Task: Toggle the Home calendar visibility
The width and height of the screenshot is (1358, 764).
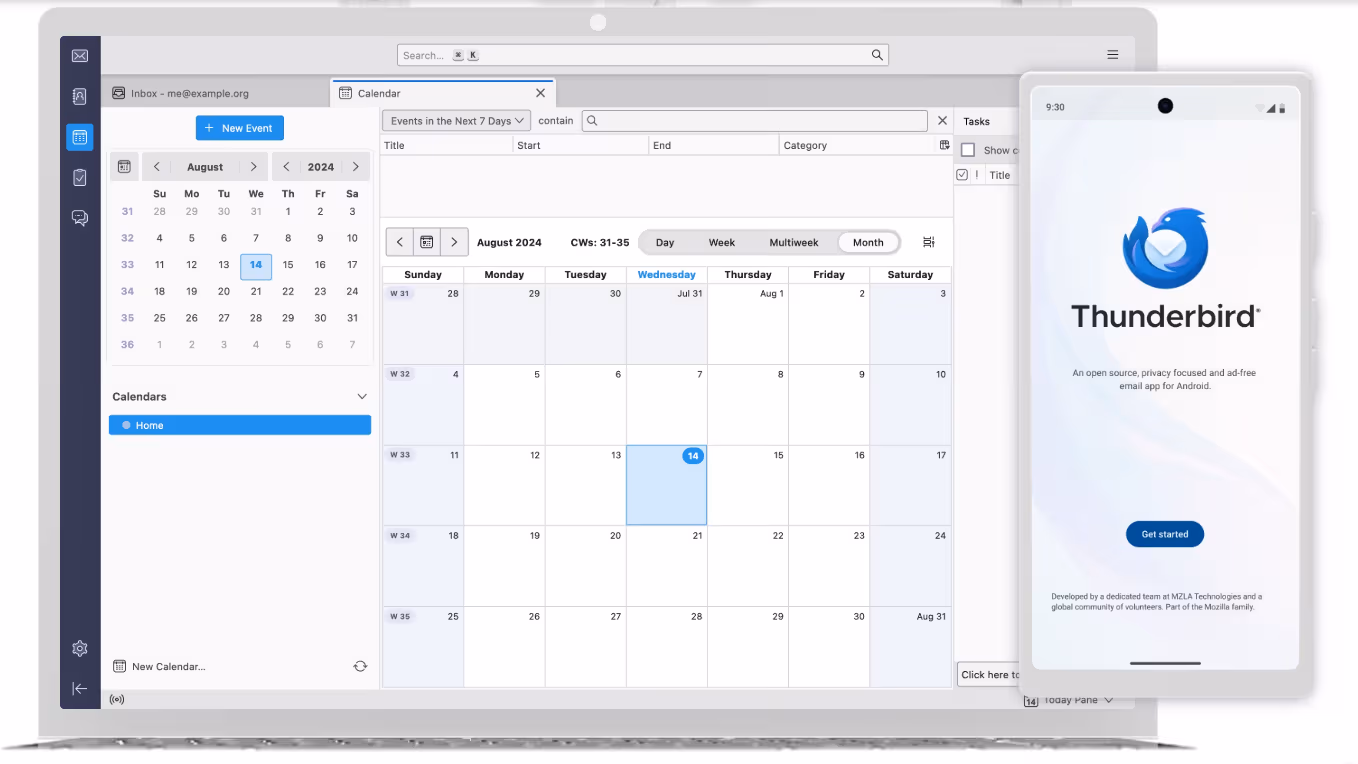Action: 126,425
